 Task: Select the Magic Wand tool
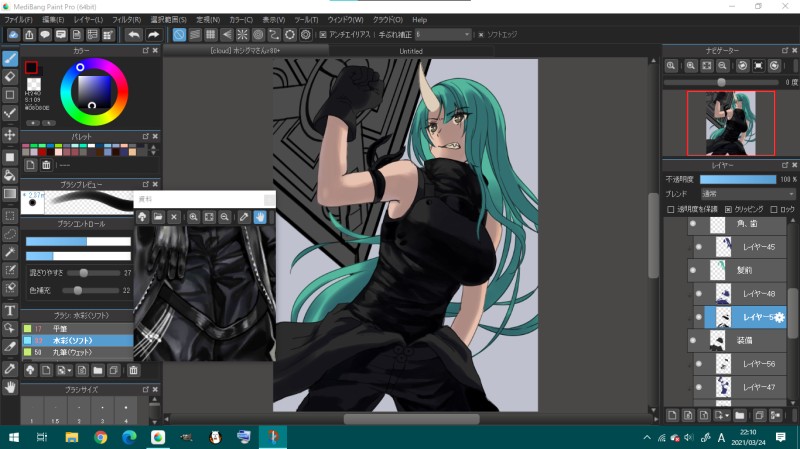[x=10, y=252]
